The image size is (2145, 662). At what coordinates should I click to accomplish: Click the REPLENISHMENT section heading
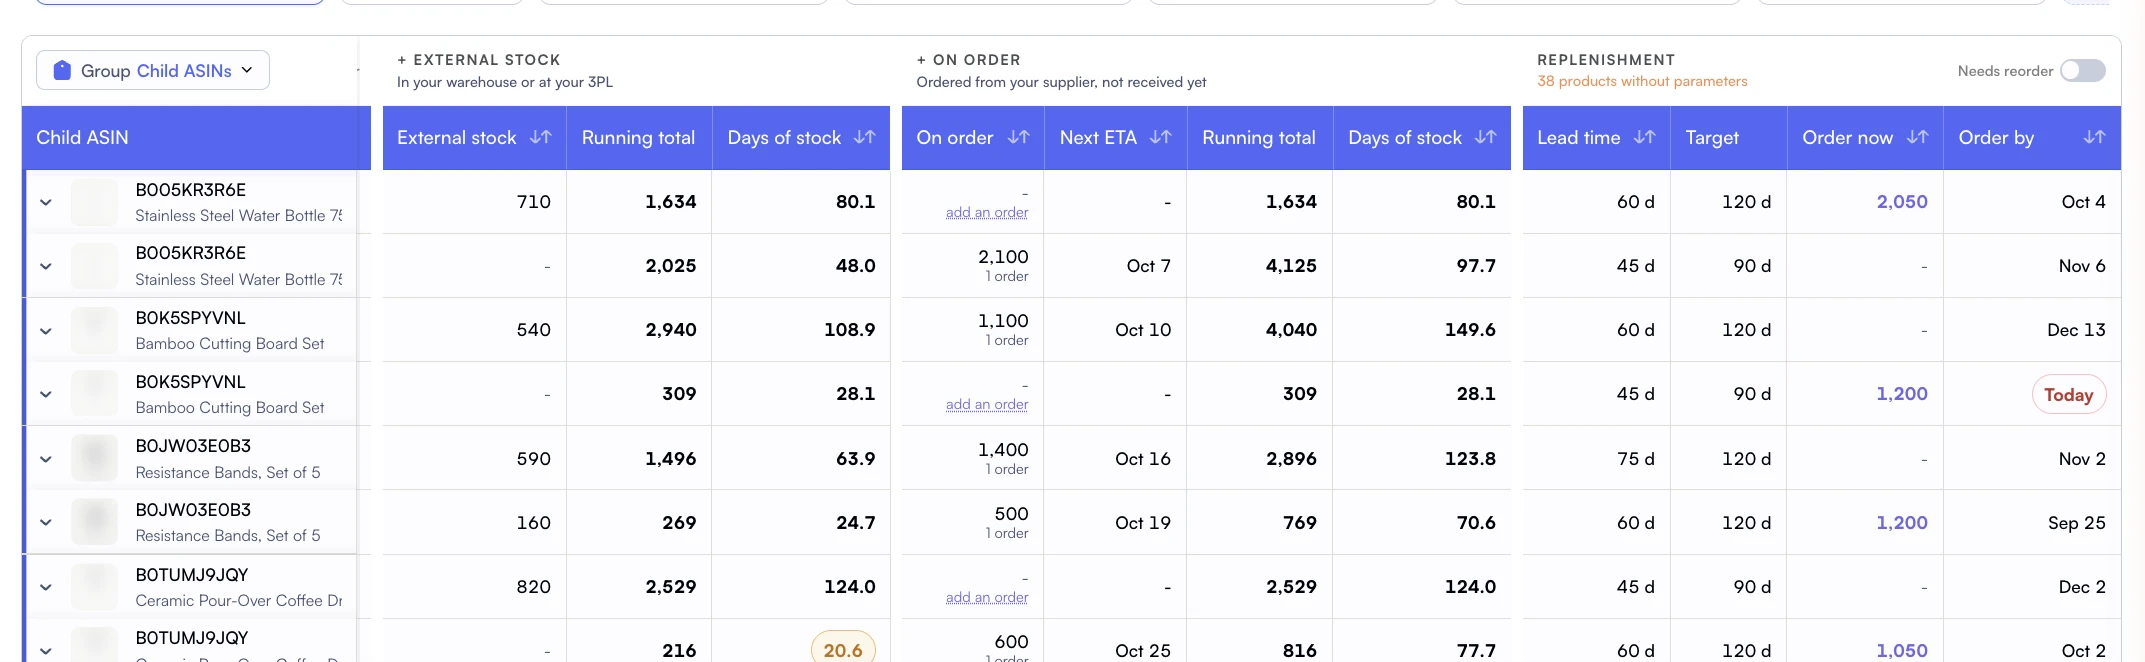coord(1606,60)
